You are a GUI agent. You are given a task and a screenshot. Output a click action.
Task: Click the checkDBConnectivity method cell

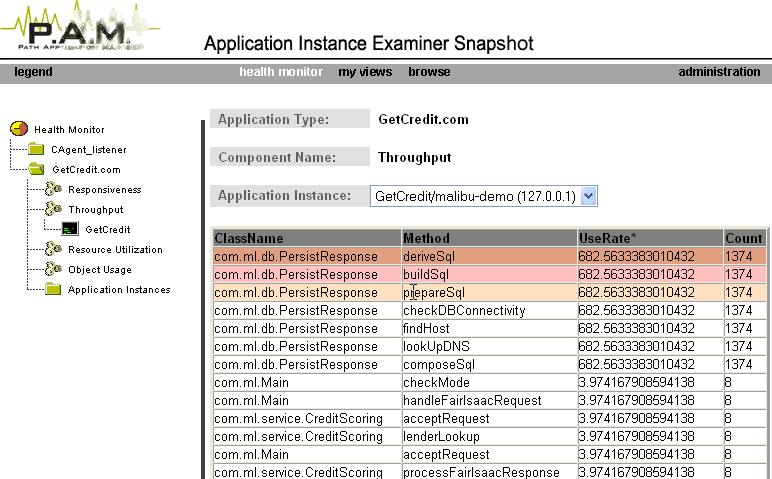pos(489,311)
